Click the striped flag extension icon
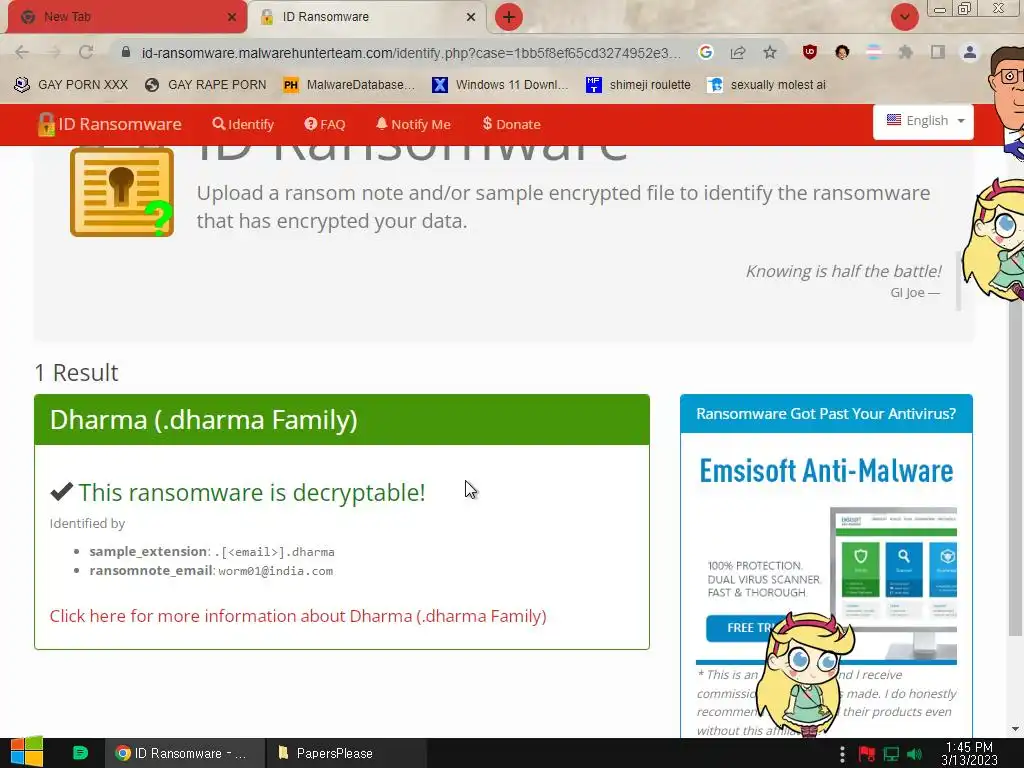1024x768 pixels. (x=874, y=52)
